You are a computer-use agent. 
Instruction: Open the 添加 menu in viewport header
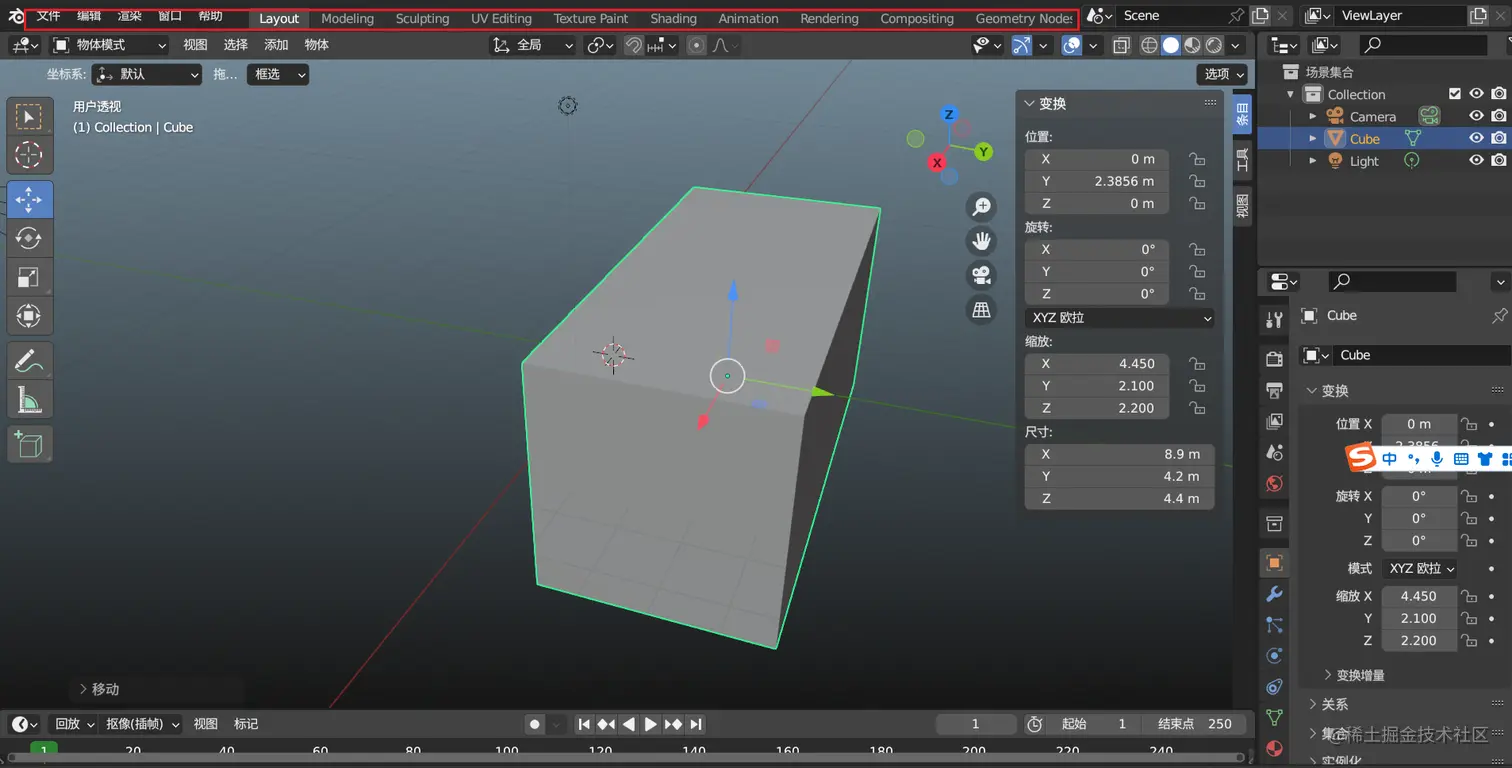[x=276, y=45]
